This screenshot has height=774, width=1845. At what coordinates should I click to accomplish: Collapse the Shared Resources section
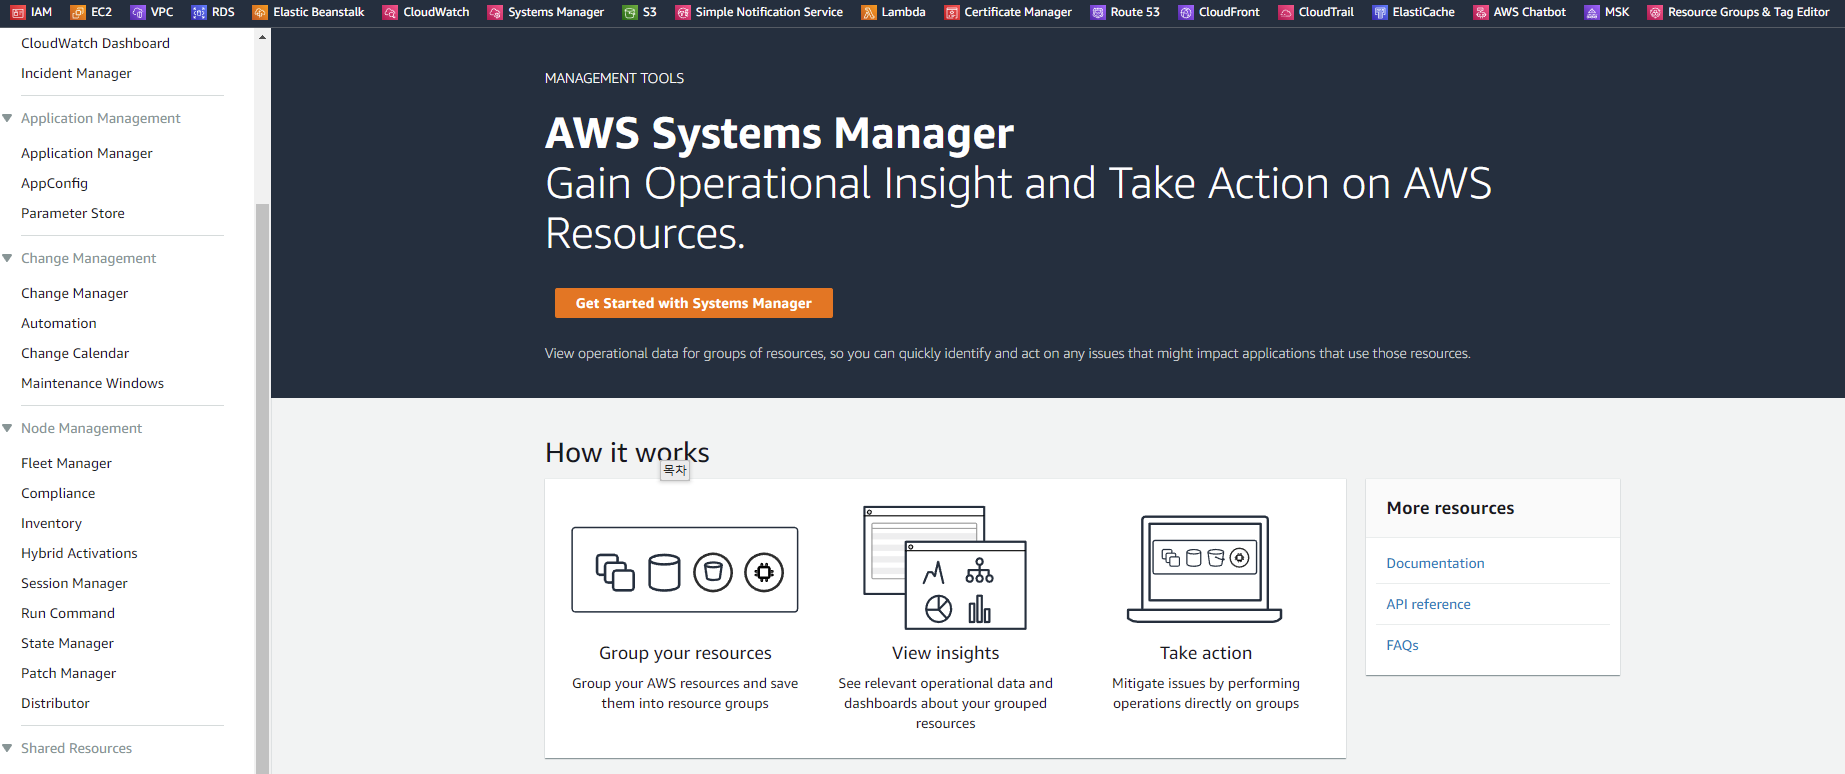coord(7,748)
